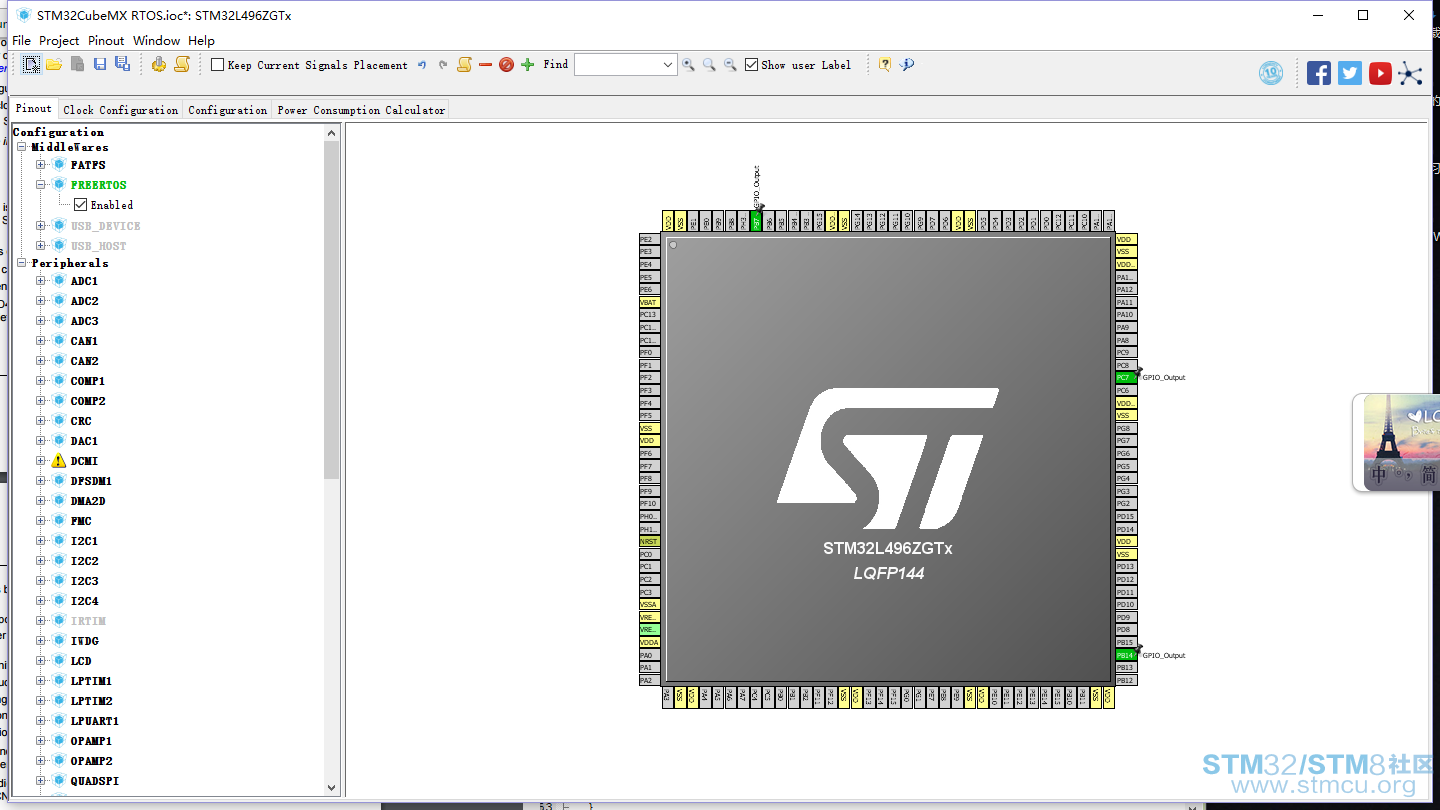This screenshot has height=810, width=1440.
Task: Click the VBAT pin on chip
Action: tap(650, 302)
